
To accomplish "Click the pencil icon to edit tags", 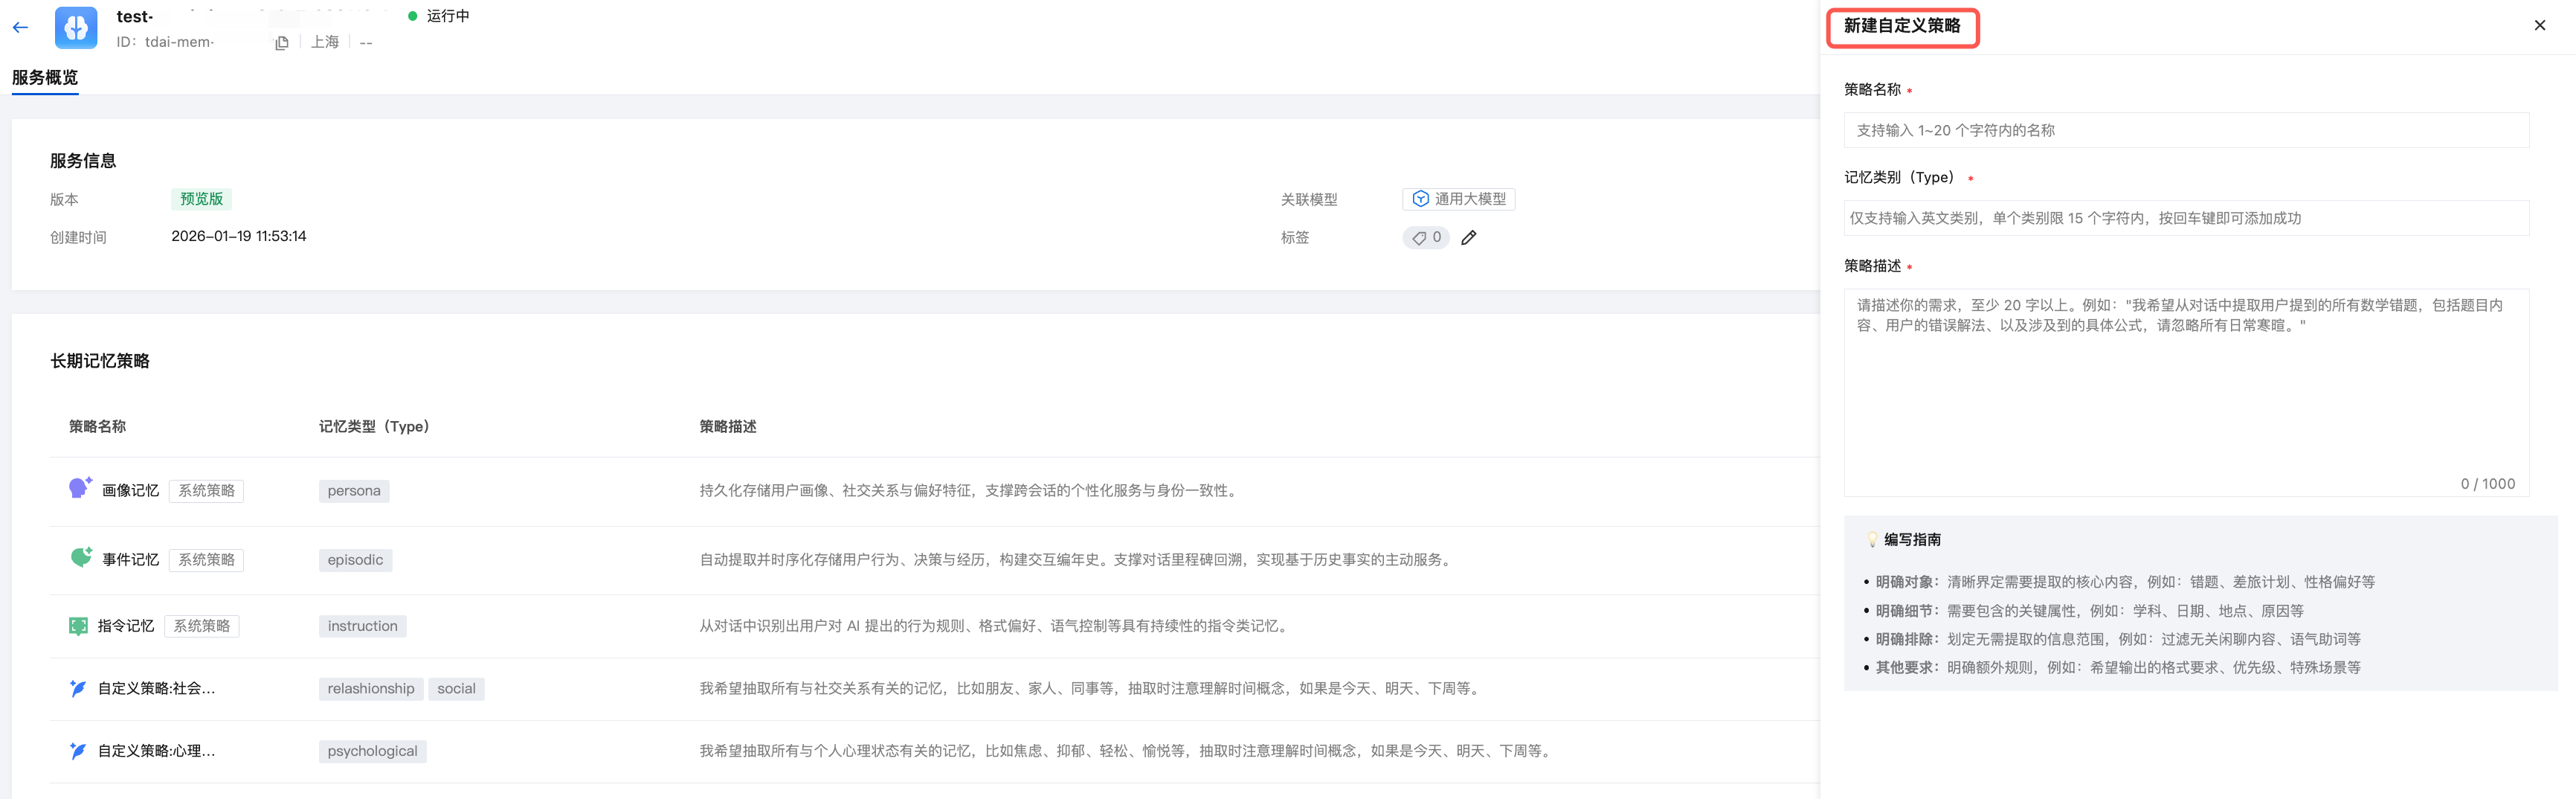I will 1468,238.
